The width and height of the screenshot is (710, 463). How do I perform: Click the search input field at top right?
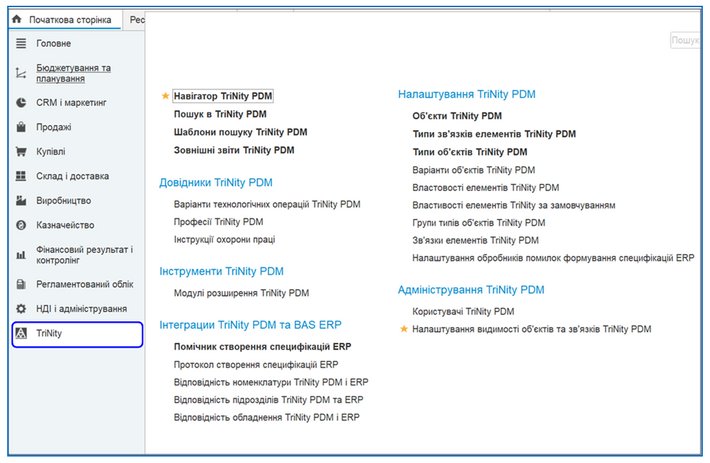tap(686, 40)
